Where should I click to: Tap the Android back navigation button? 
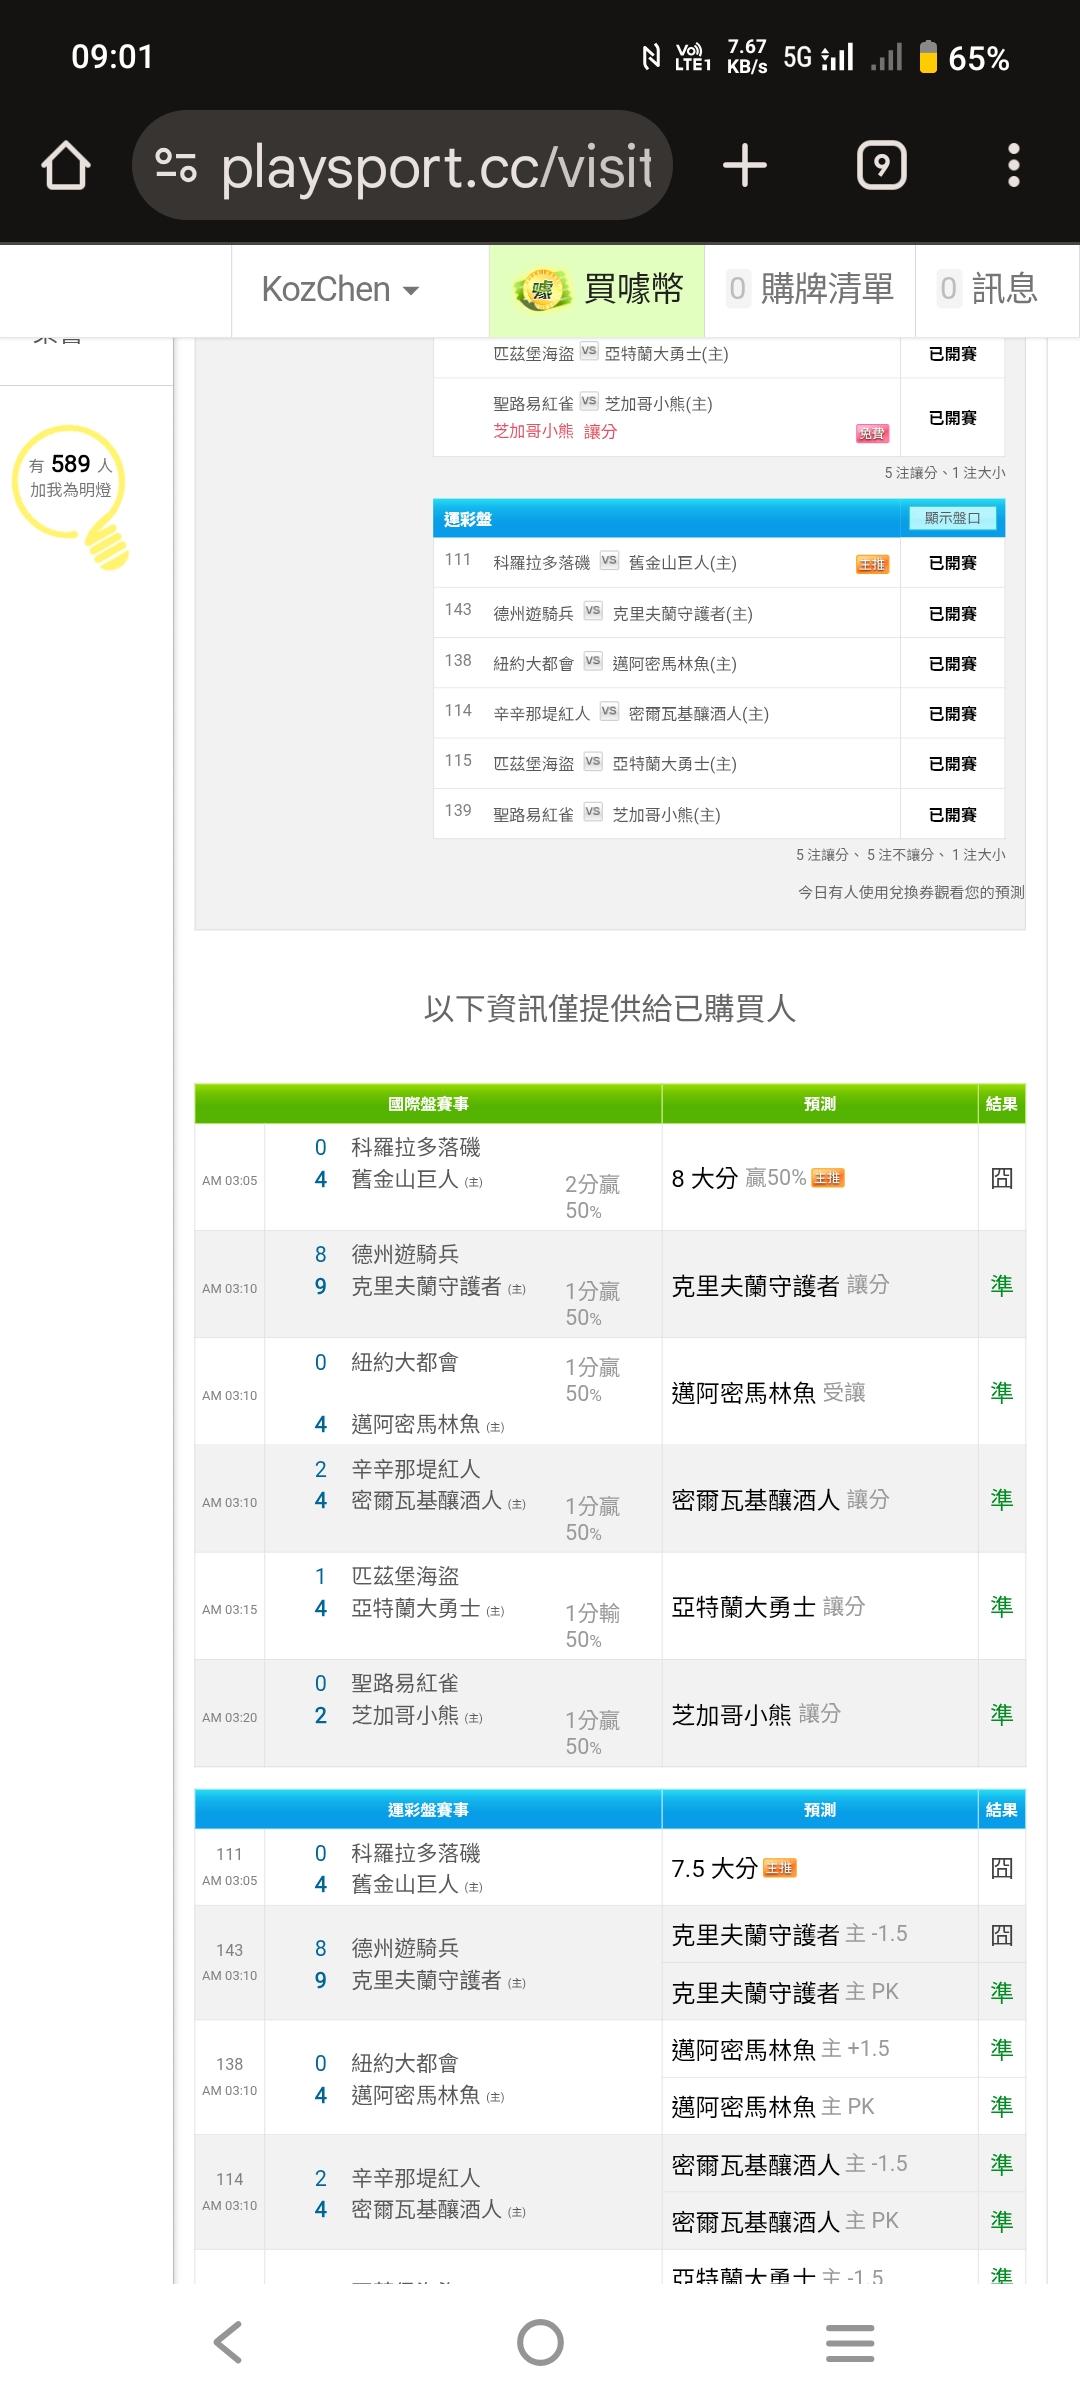228,2342
